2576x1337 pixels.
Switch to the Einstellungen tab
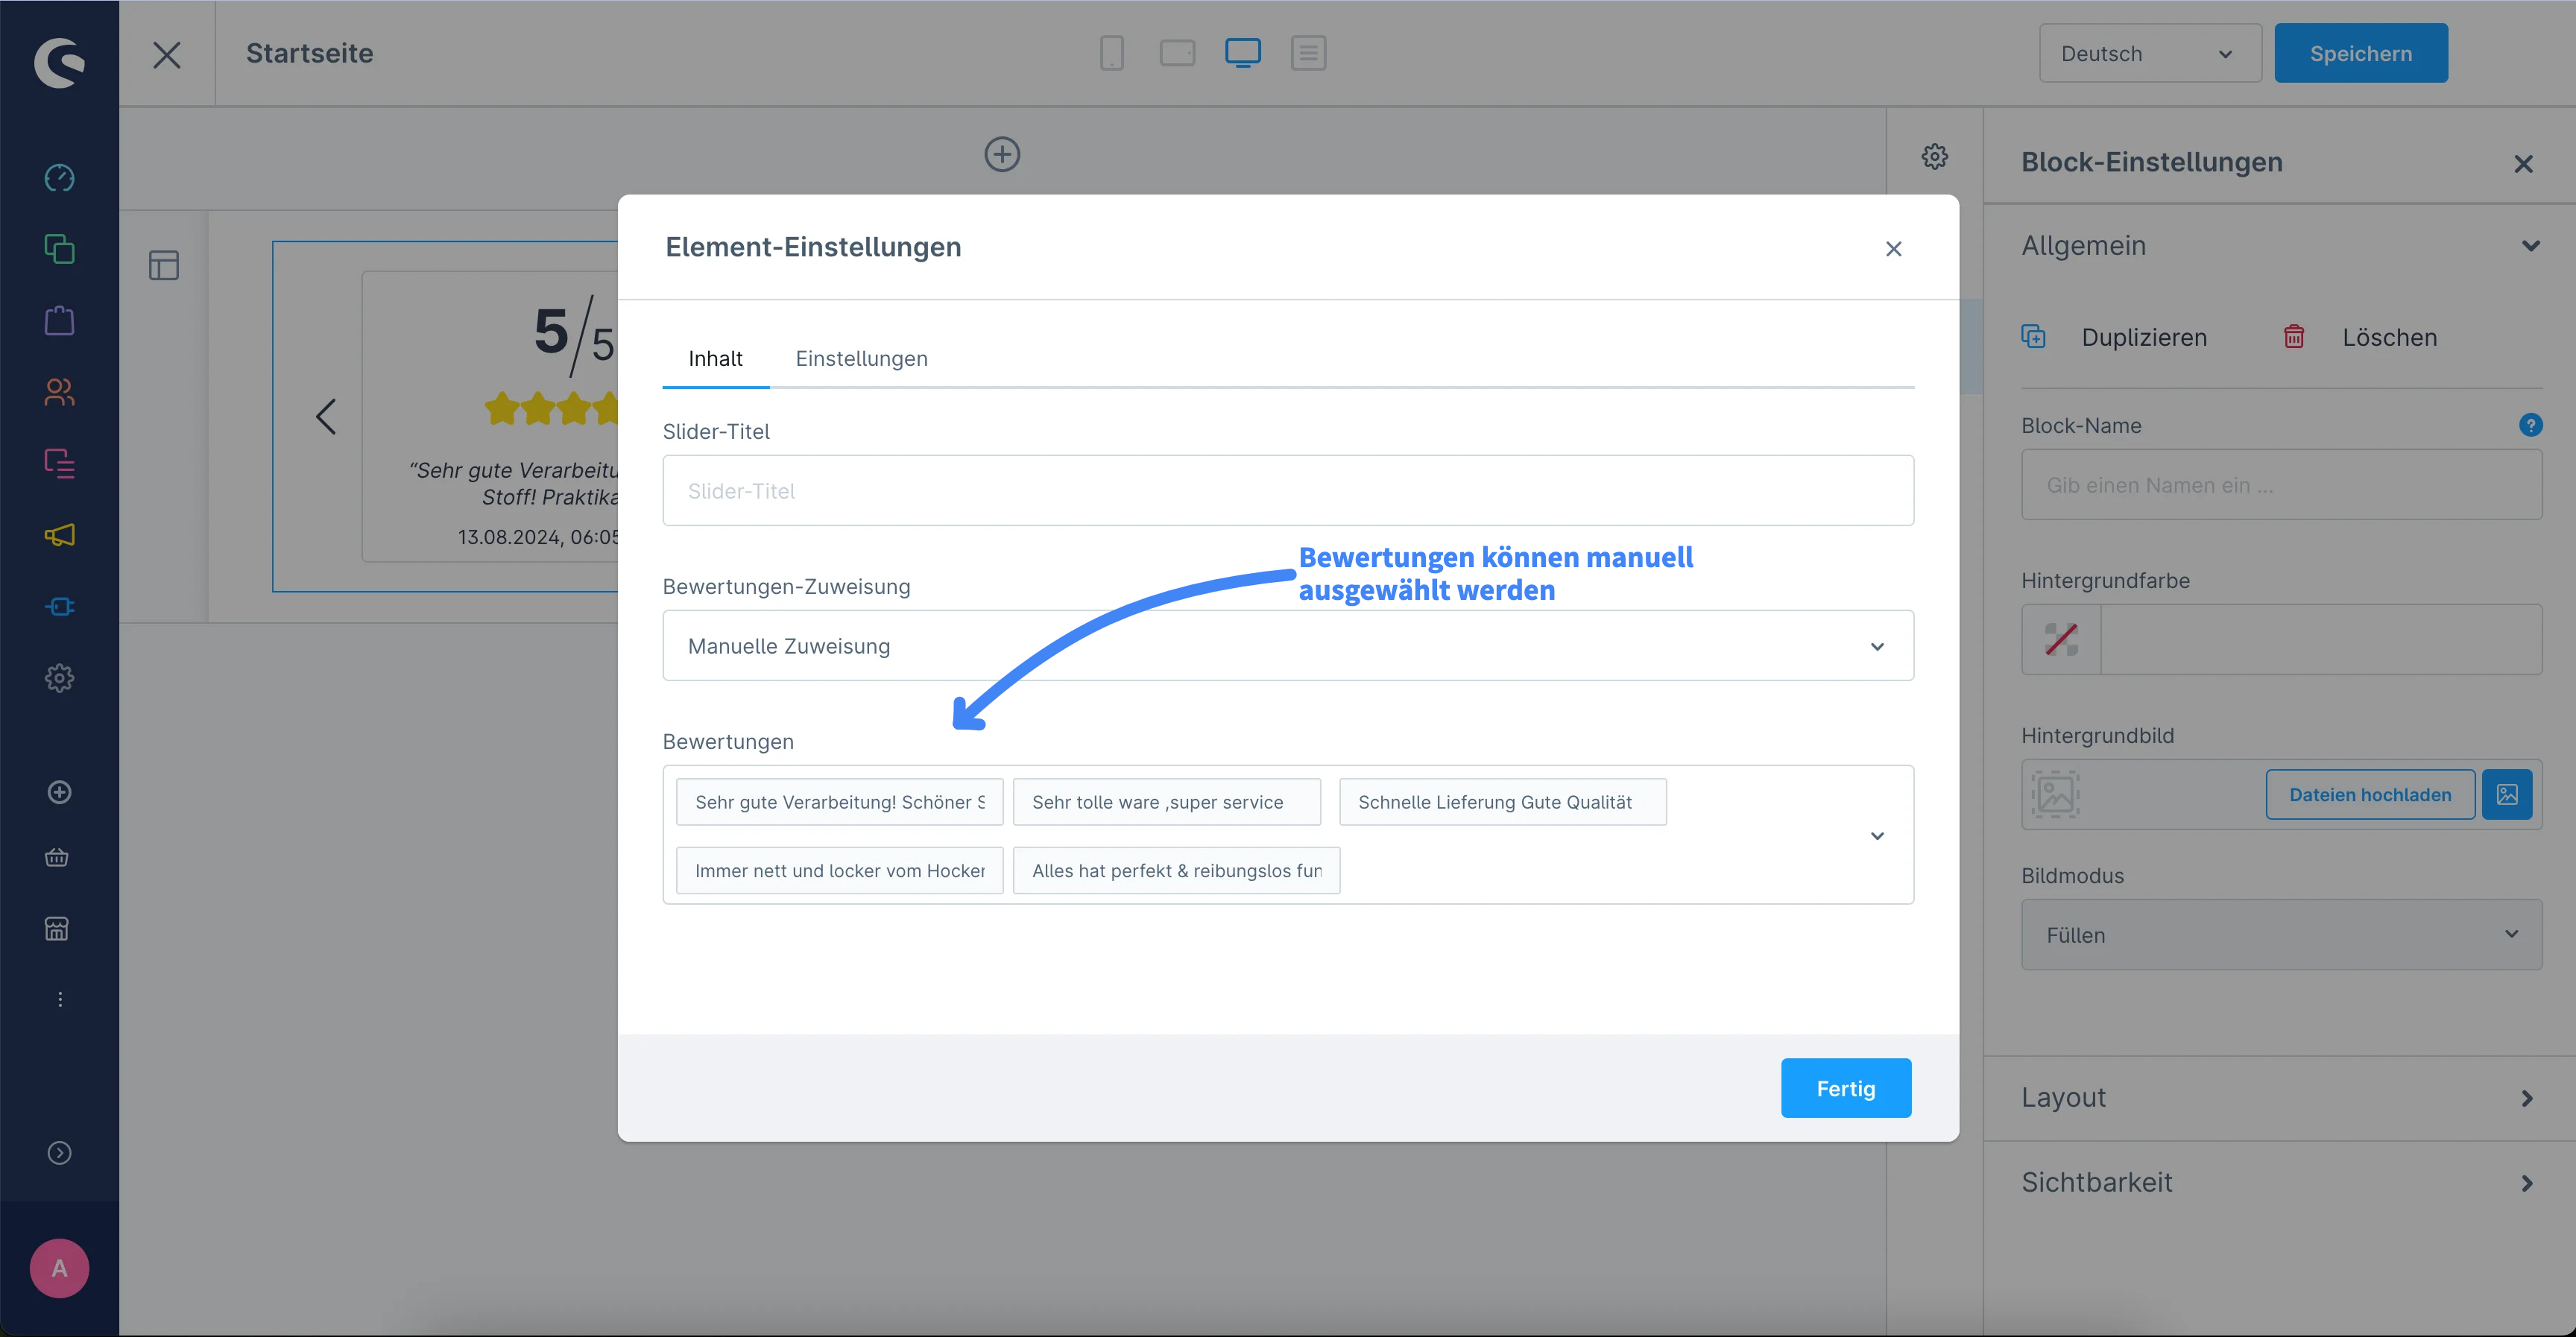[861, 359]
